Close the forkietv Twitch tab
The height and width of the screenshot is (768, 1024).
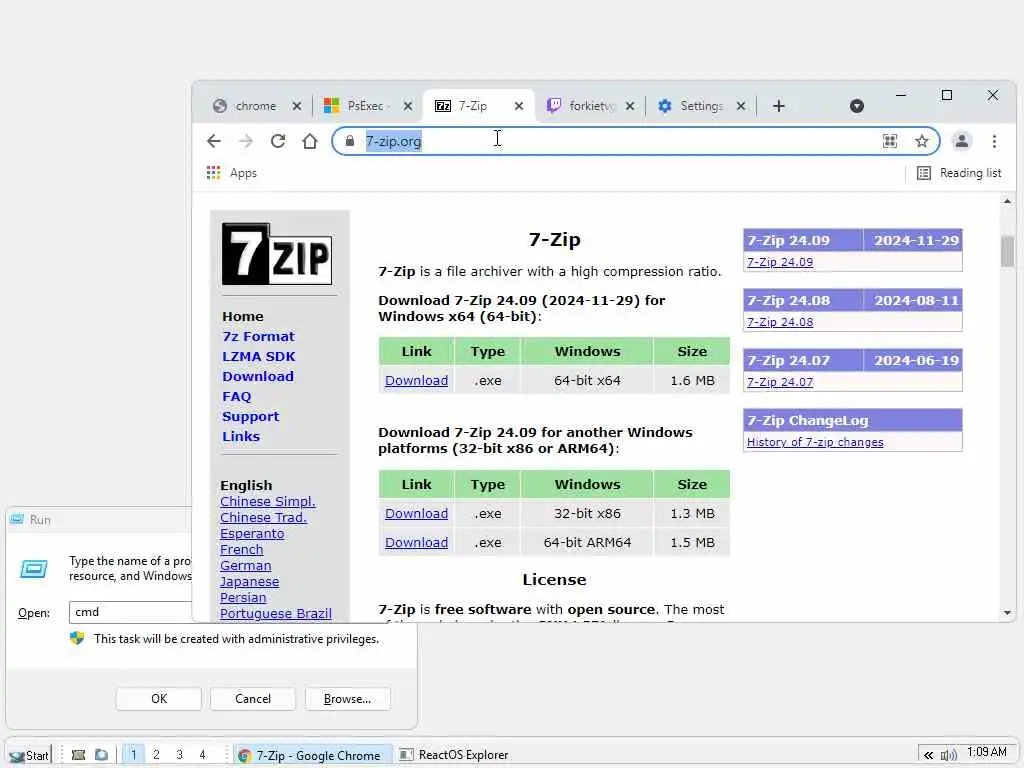(630, 106)
